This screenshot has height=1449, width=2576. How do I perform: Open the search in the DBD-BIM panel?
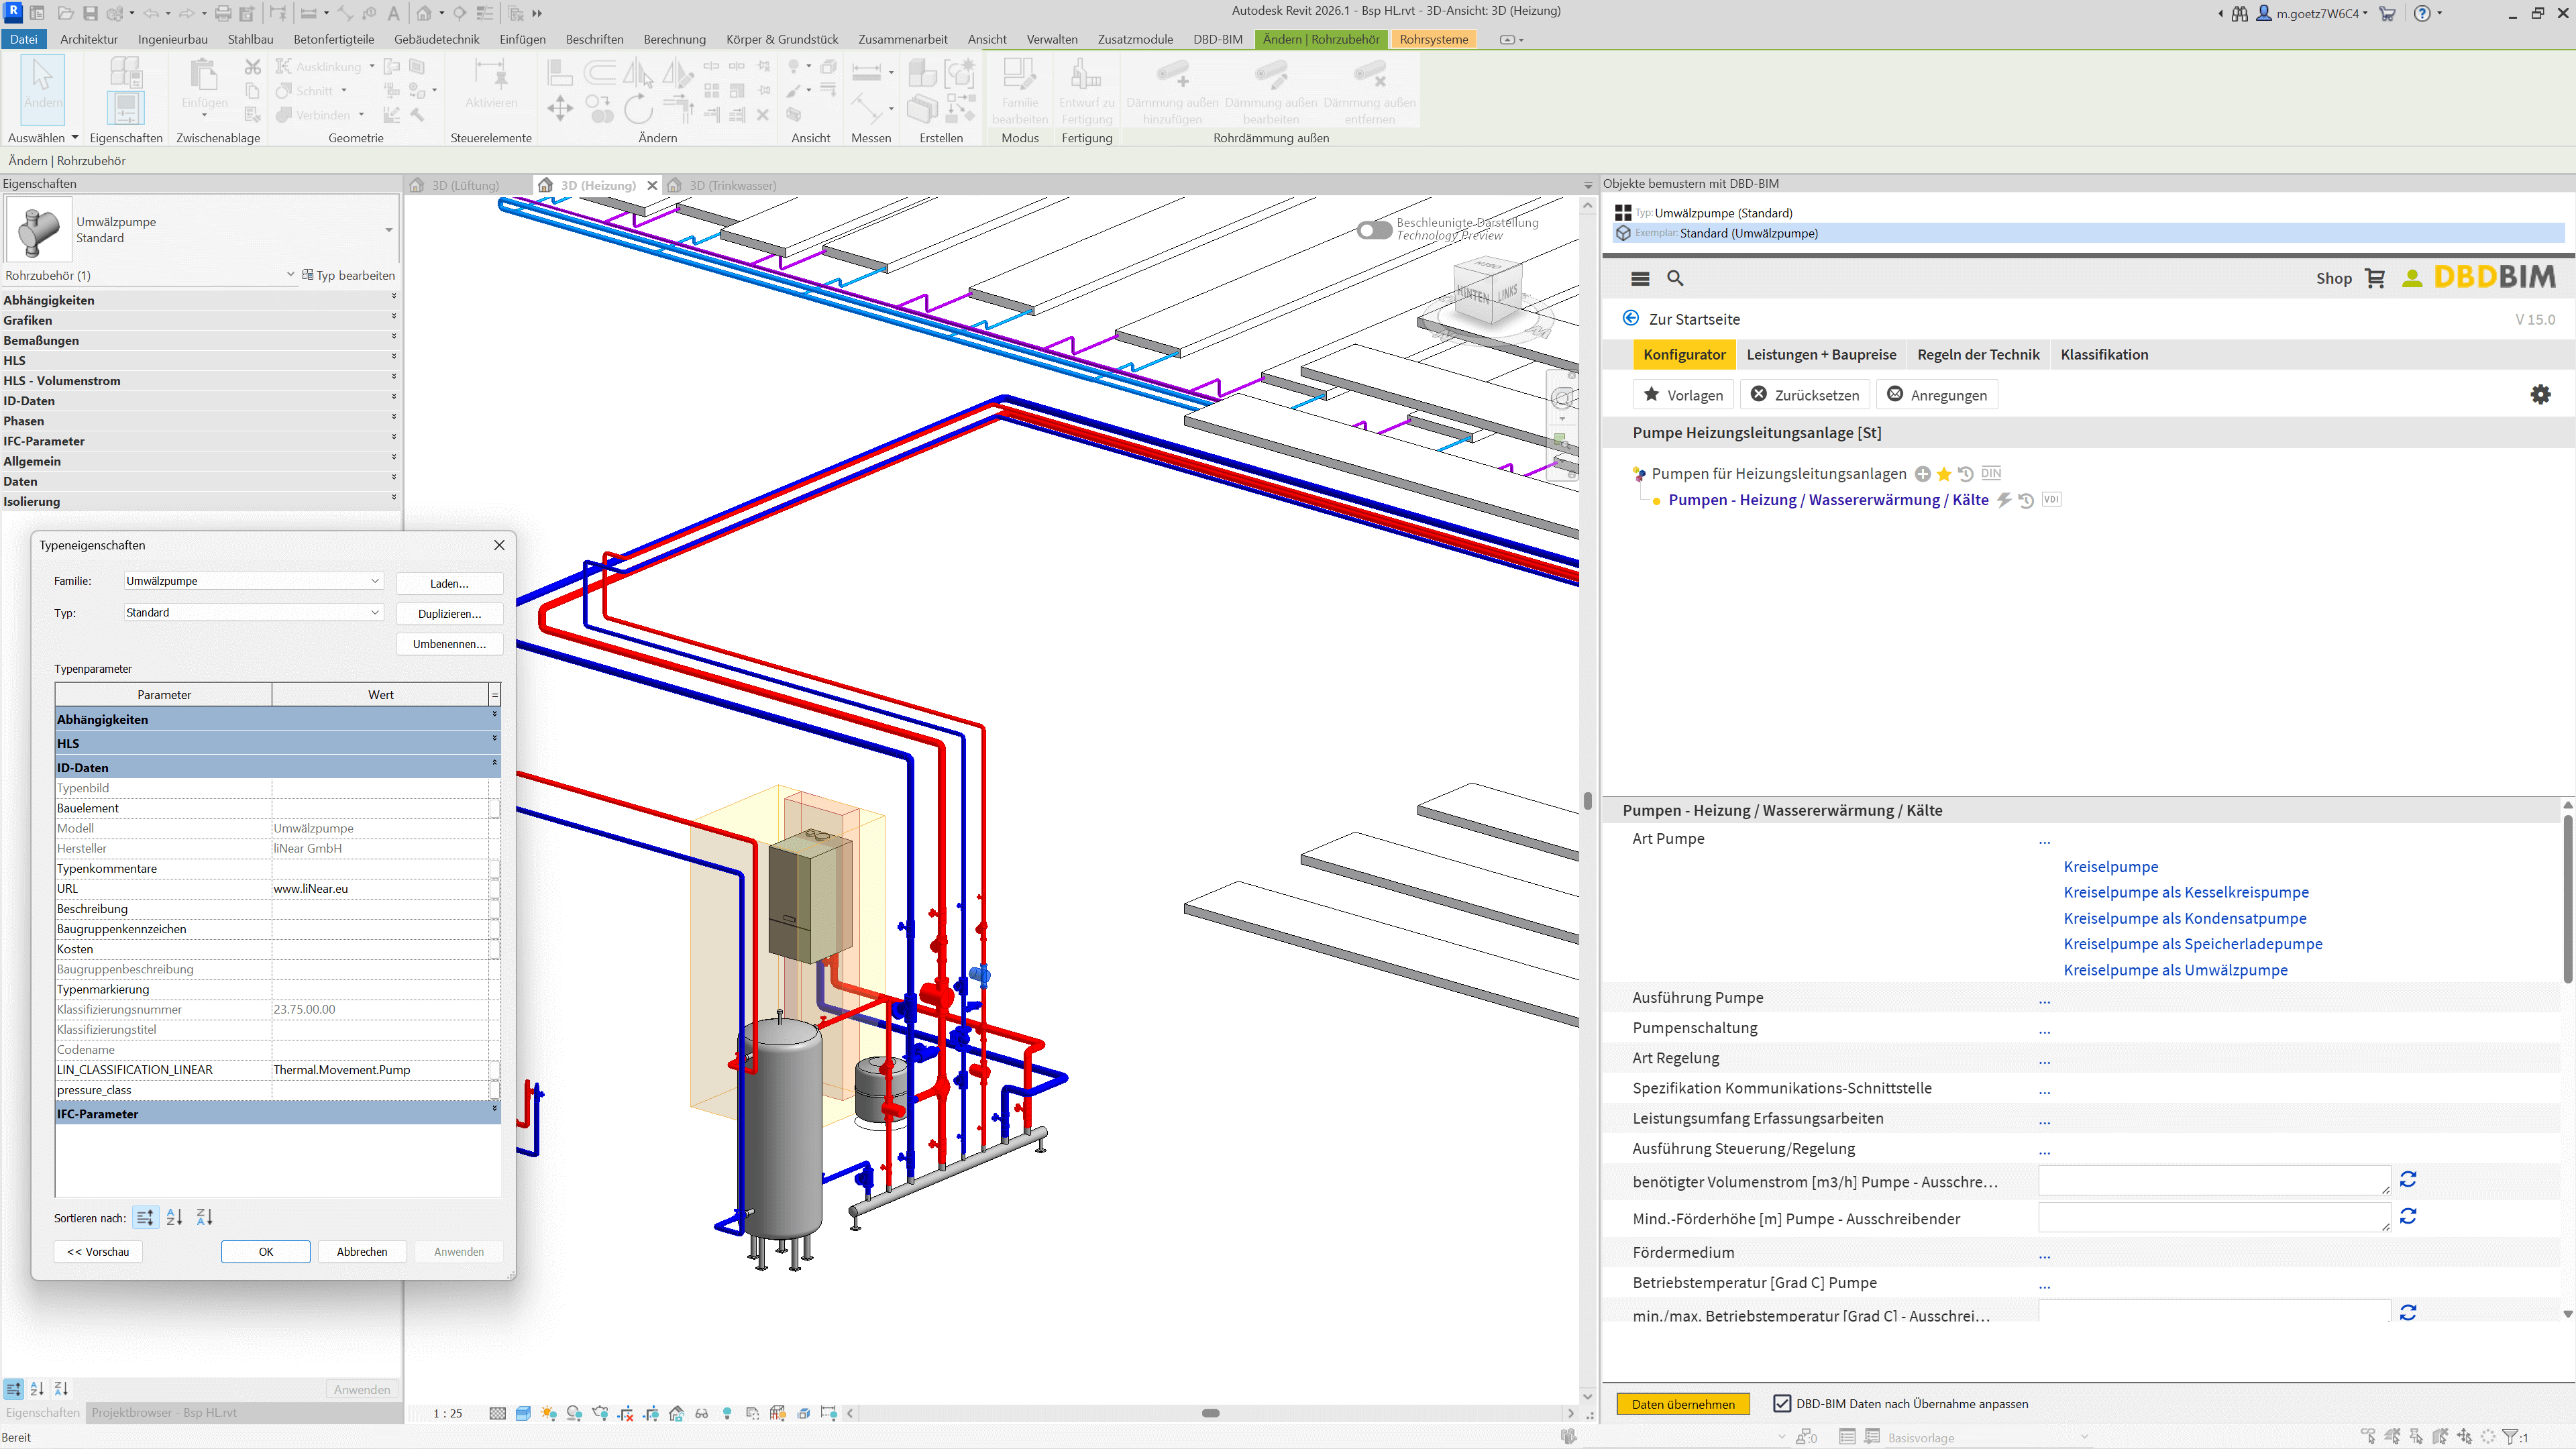tap(1675, 279)
